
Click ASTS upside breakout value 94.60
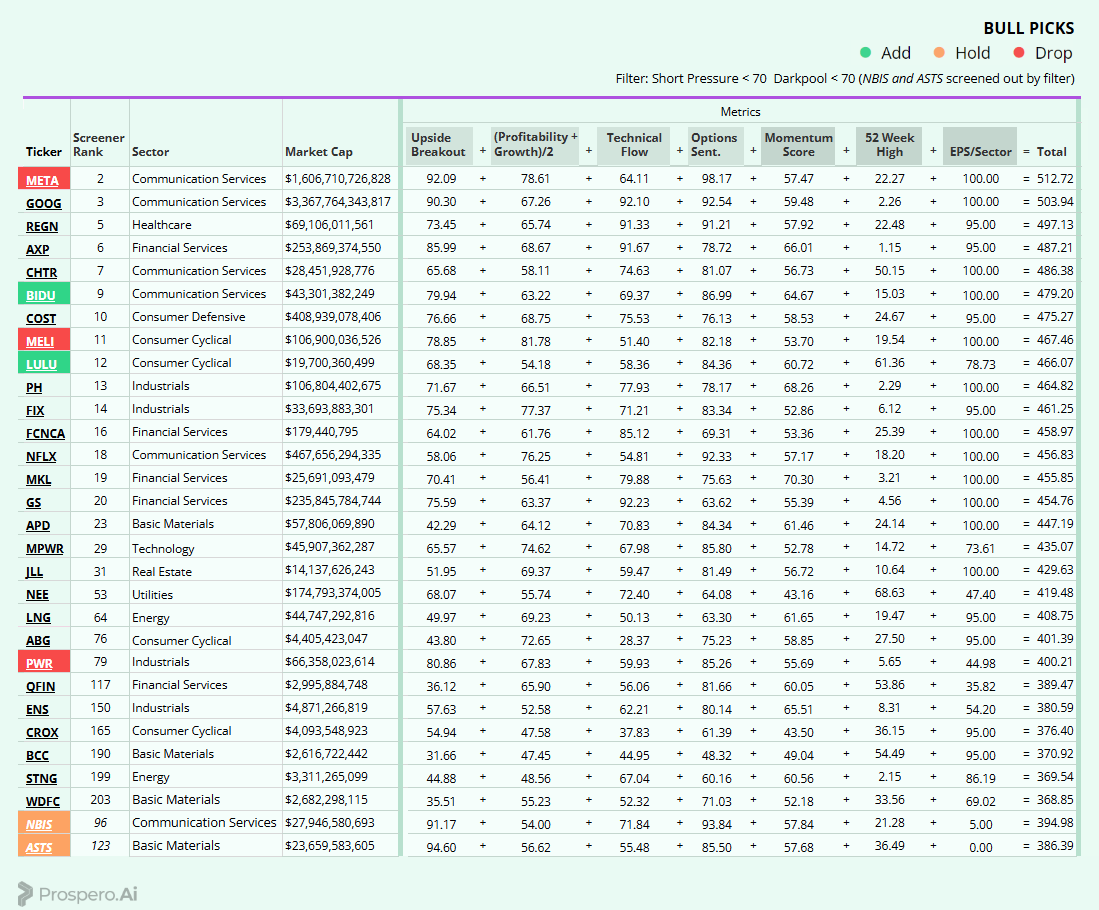tap(441, 848)
